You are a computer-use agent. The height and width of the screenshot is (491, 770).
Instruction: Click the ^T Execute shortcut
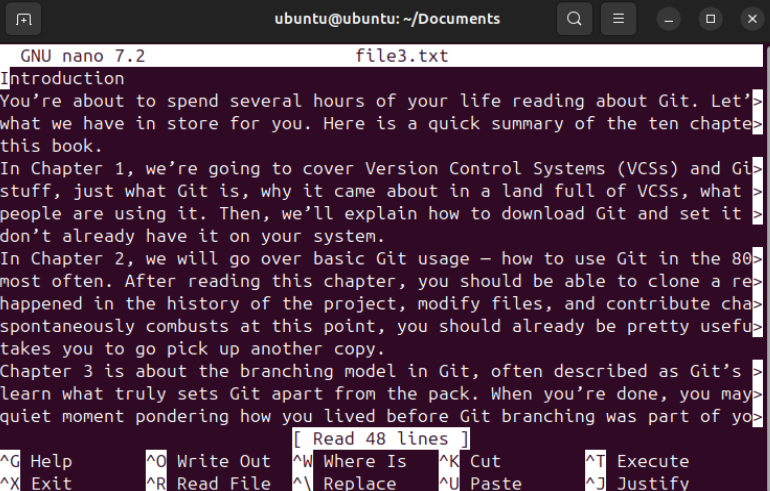tap(637, 462)
